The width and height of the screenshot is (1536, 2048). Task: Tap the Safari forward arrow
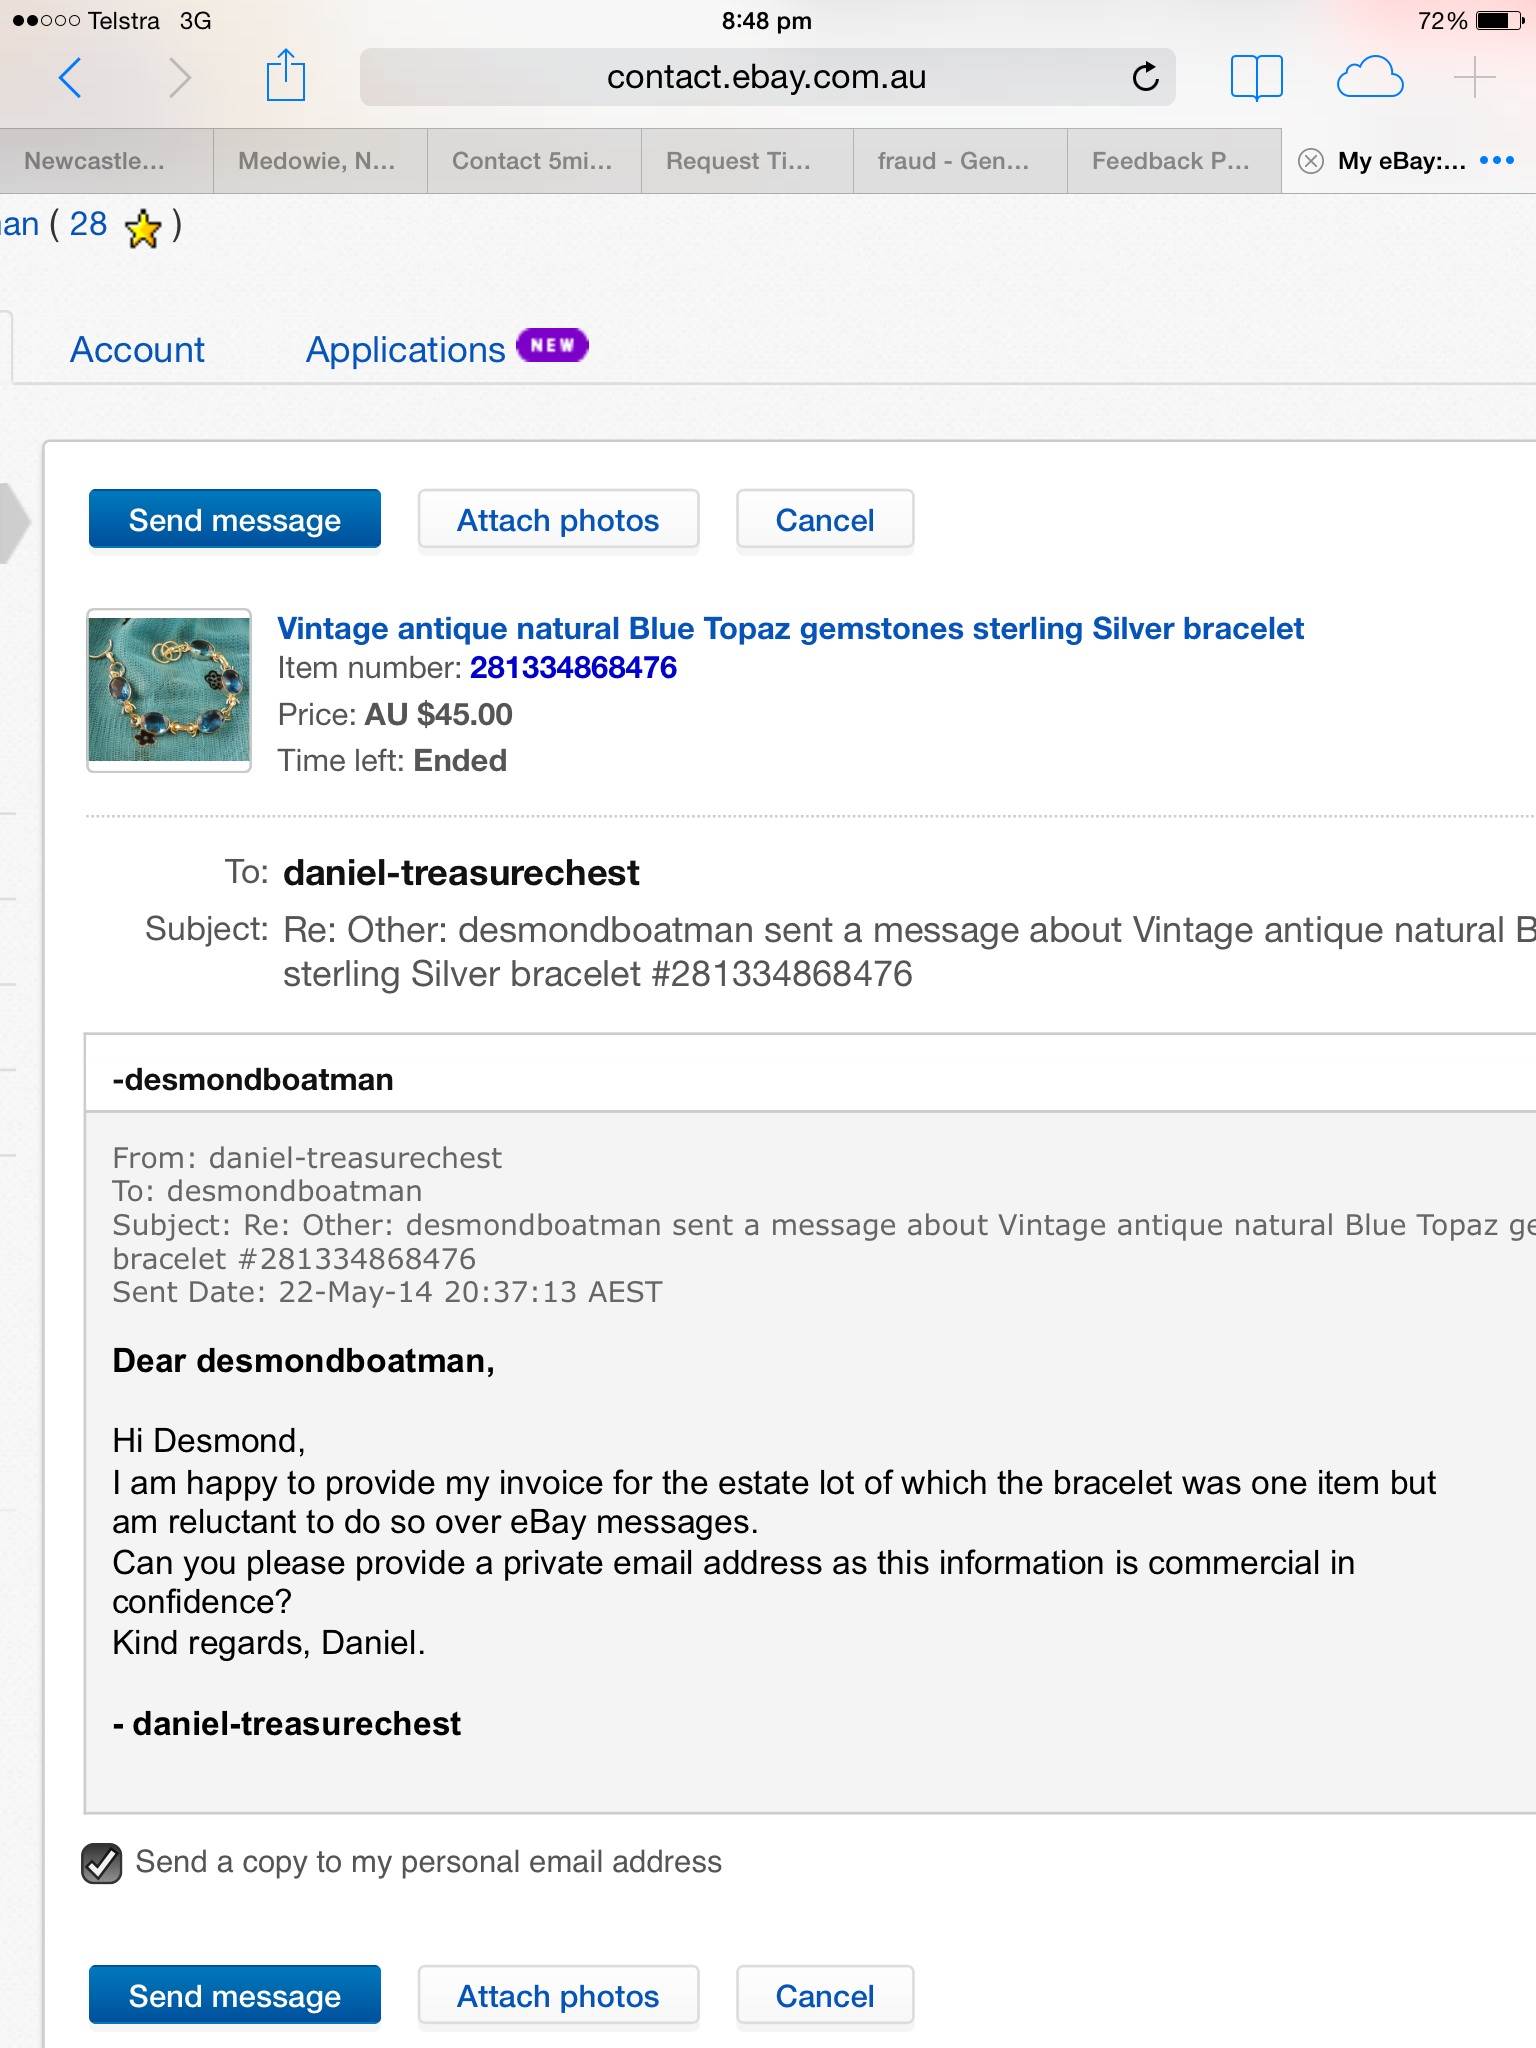(x=179, y=77)
